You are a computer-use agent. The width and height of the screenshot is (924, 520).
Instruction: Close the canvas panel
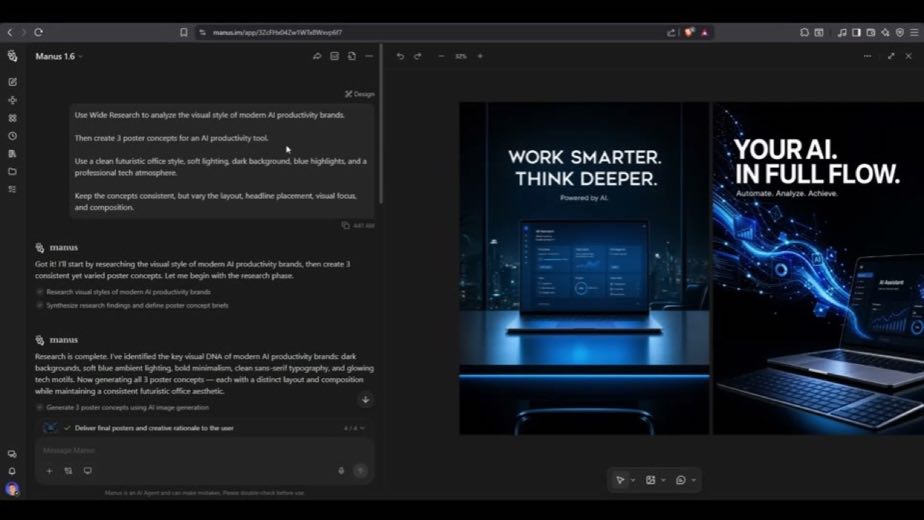point(909,56)
